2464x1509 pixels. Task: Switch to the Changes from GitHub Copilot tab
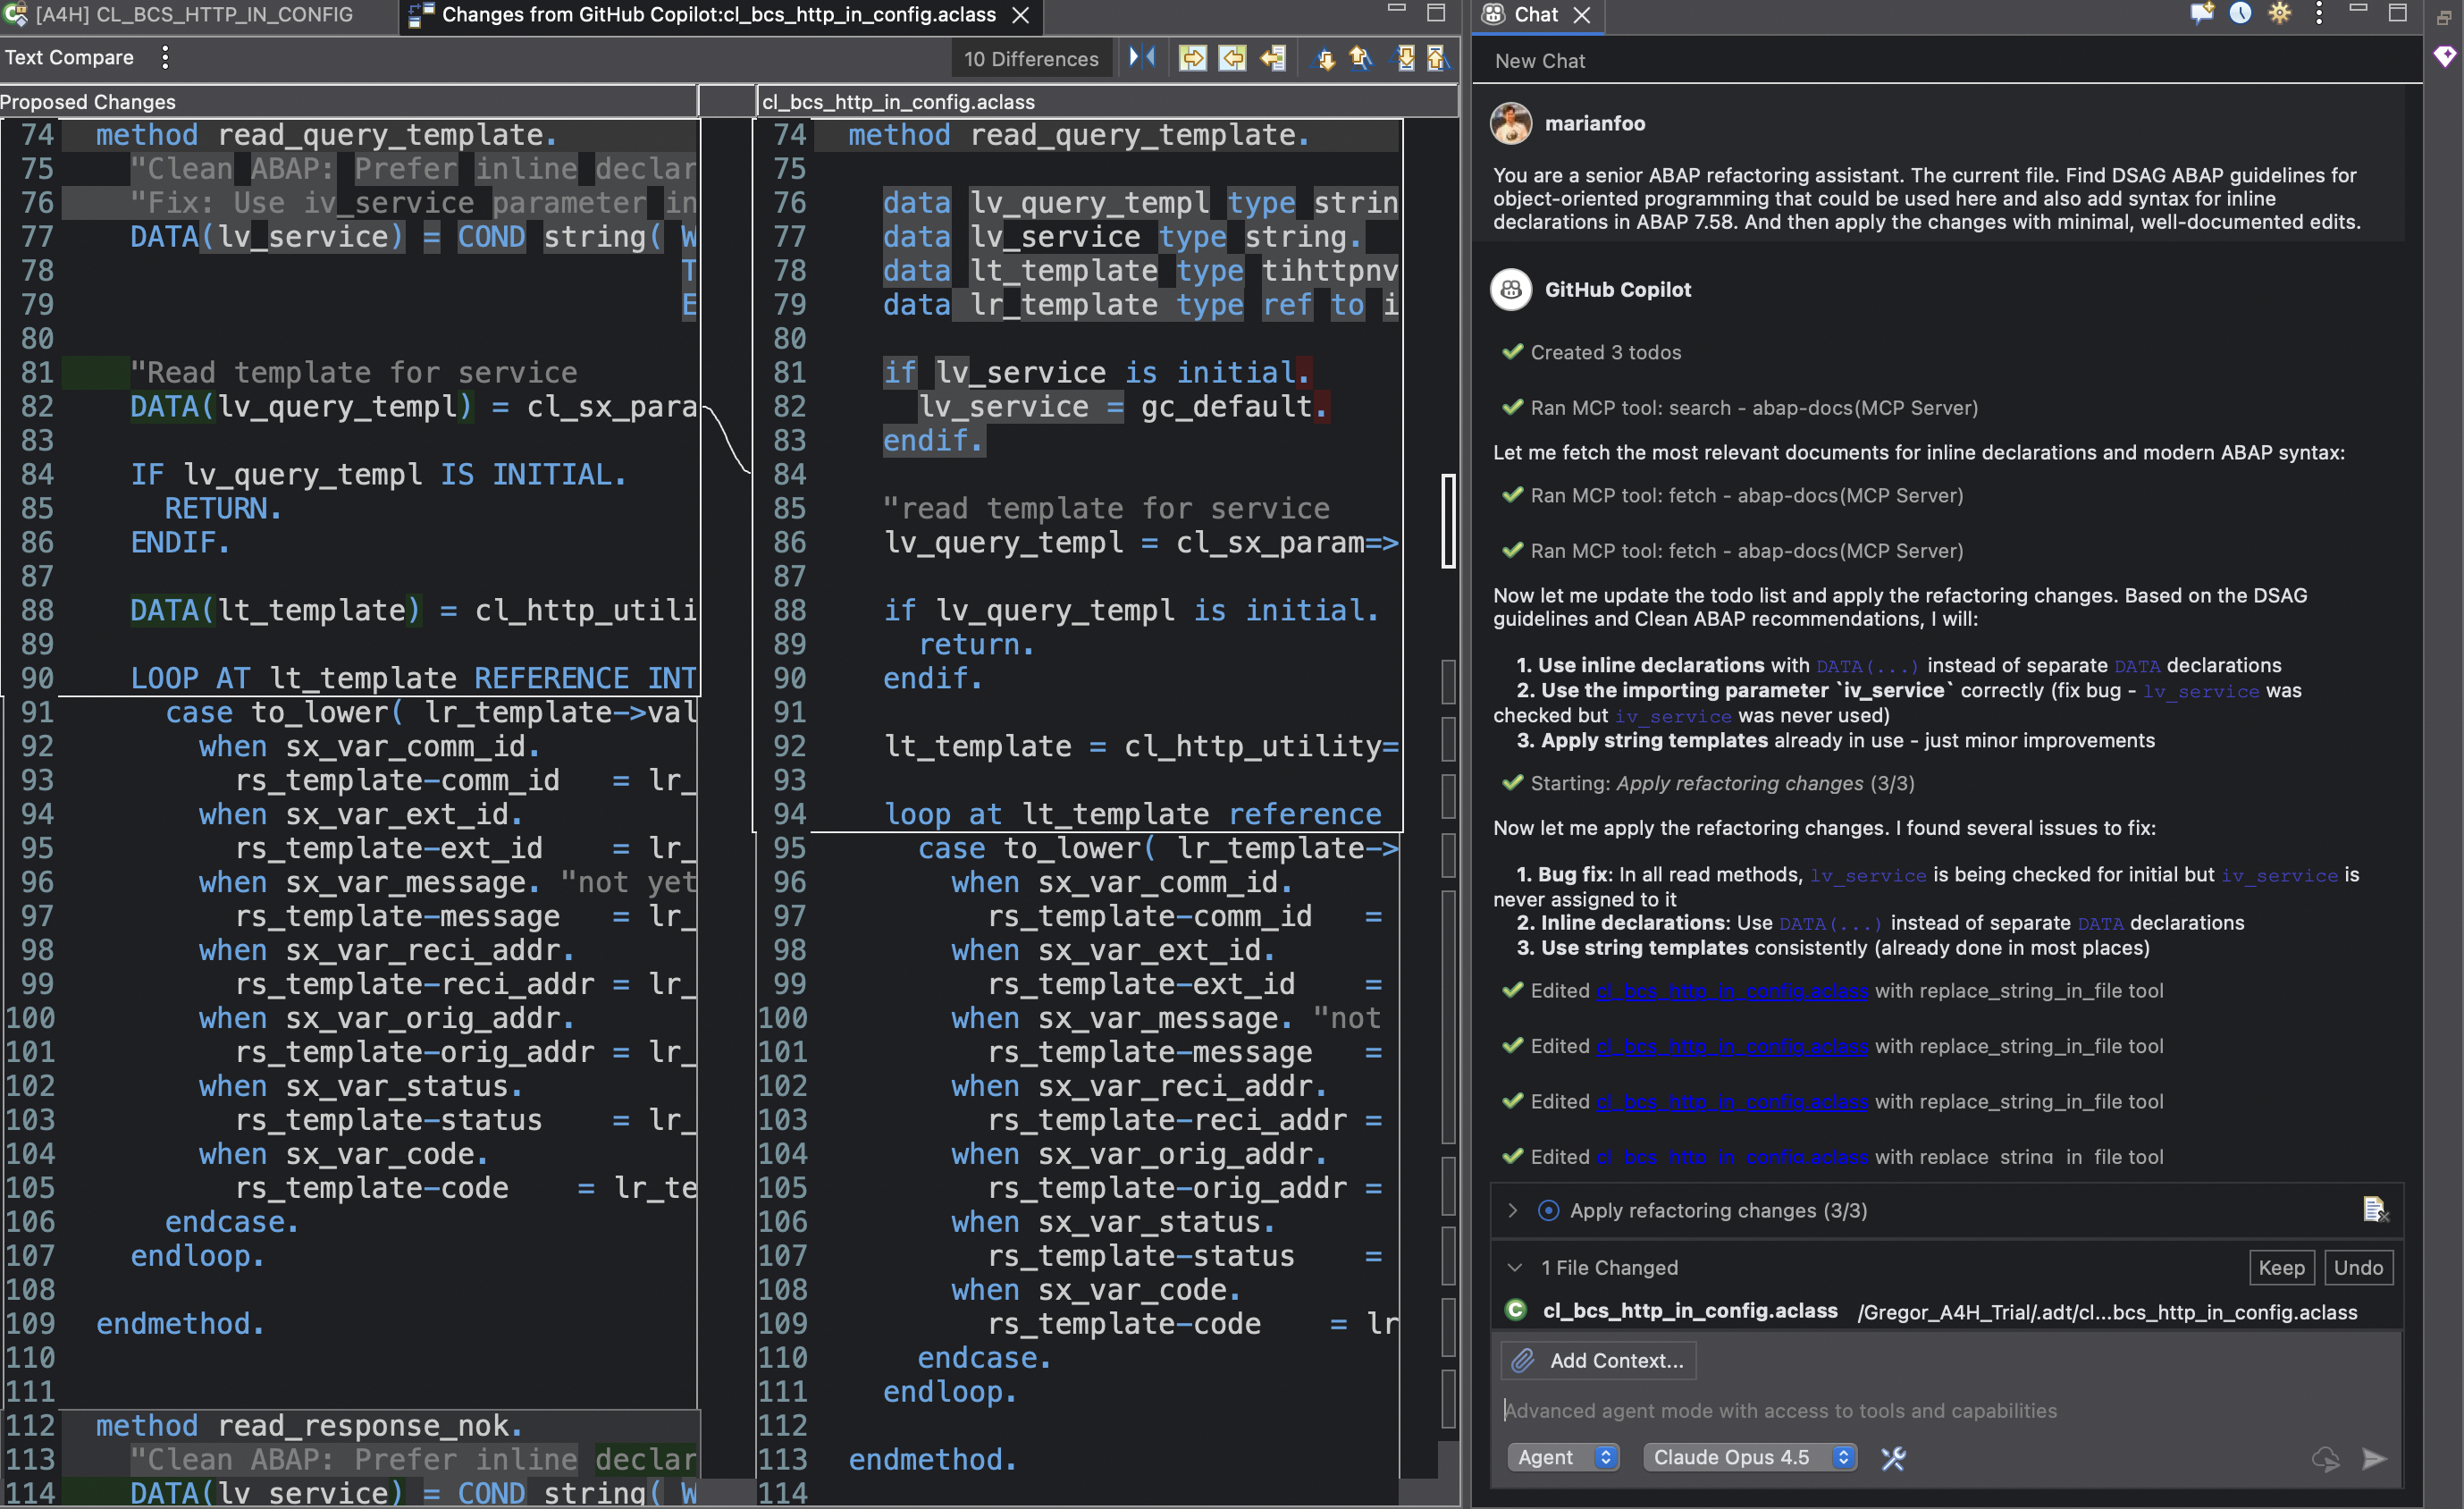point(700,15)
